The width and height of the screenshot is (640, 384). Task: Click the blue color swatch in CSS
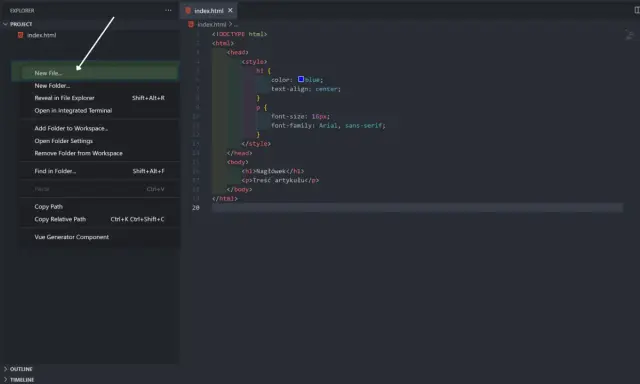pyautogui.click(x=301, y=79)
